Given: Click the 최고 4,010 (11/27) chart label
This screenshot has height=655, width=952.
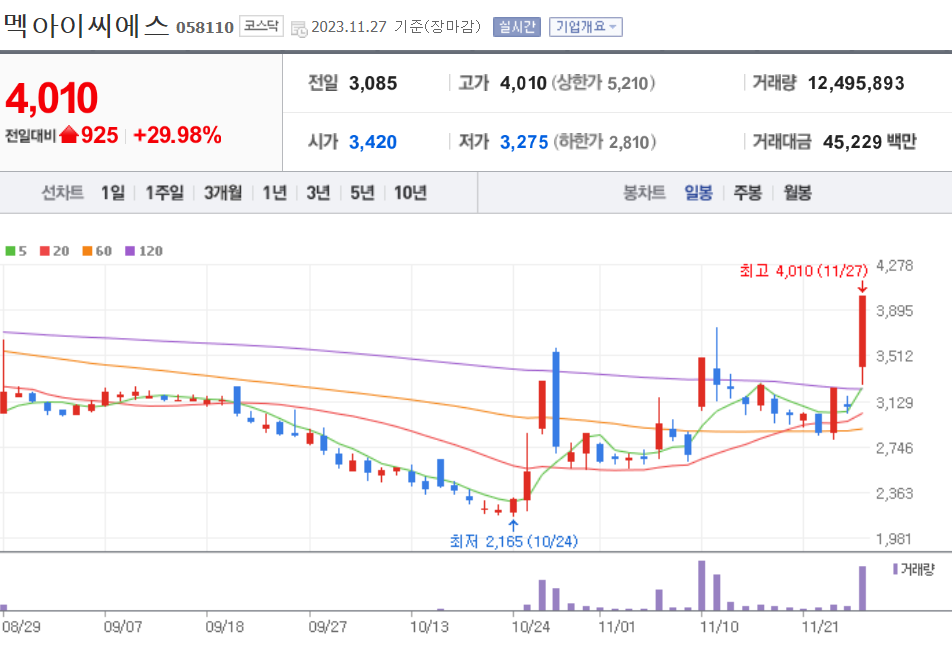Looking at the screenshot, I should [x=803, y=271].
